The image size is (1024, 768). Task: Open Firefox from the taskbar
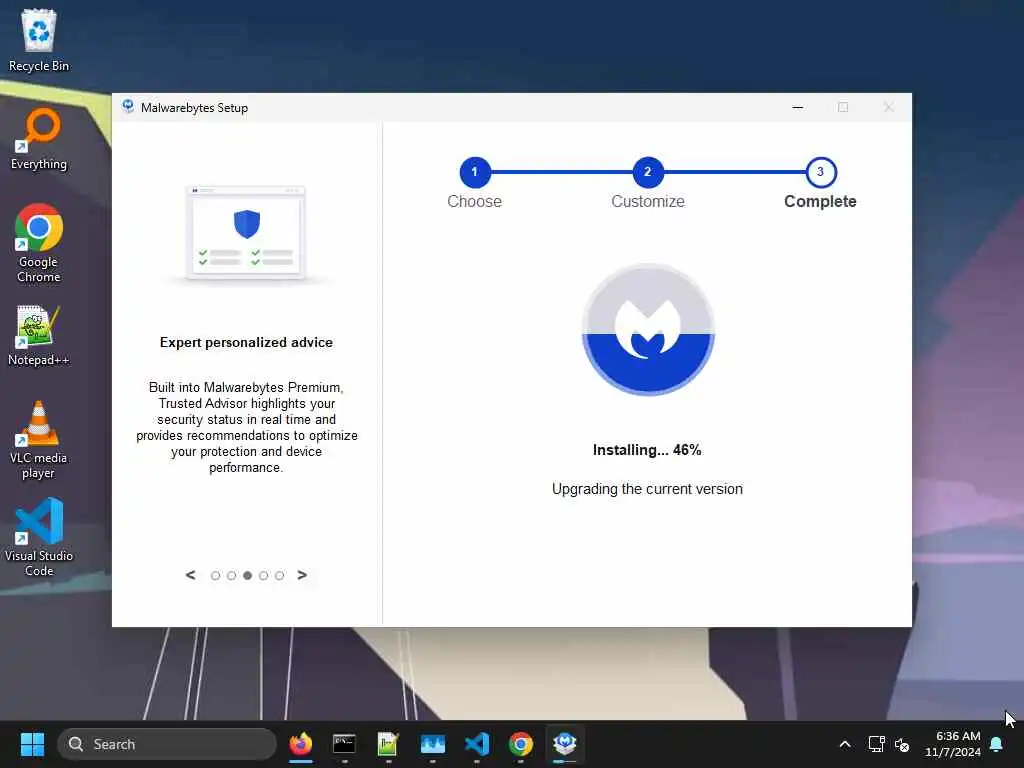[x=301, y=744]
